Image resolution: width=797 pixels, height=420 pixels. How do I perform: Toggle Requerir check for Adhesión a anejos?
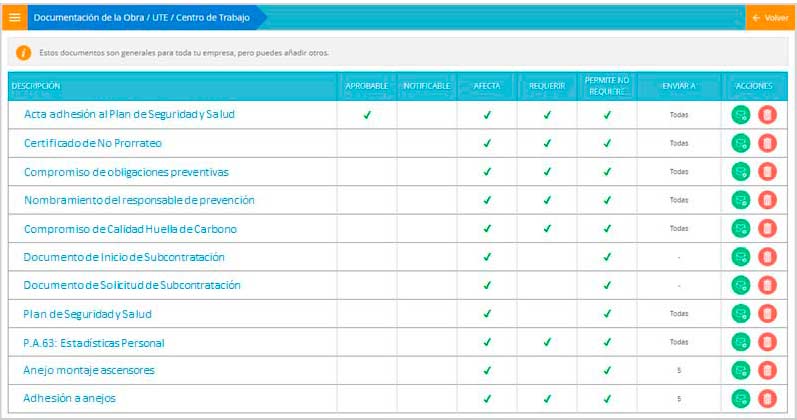point(547,399)
